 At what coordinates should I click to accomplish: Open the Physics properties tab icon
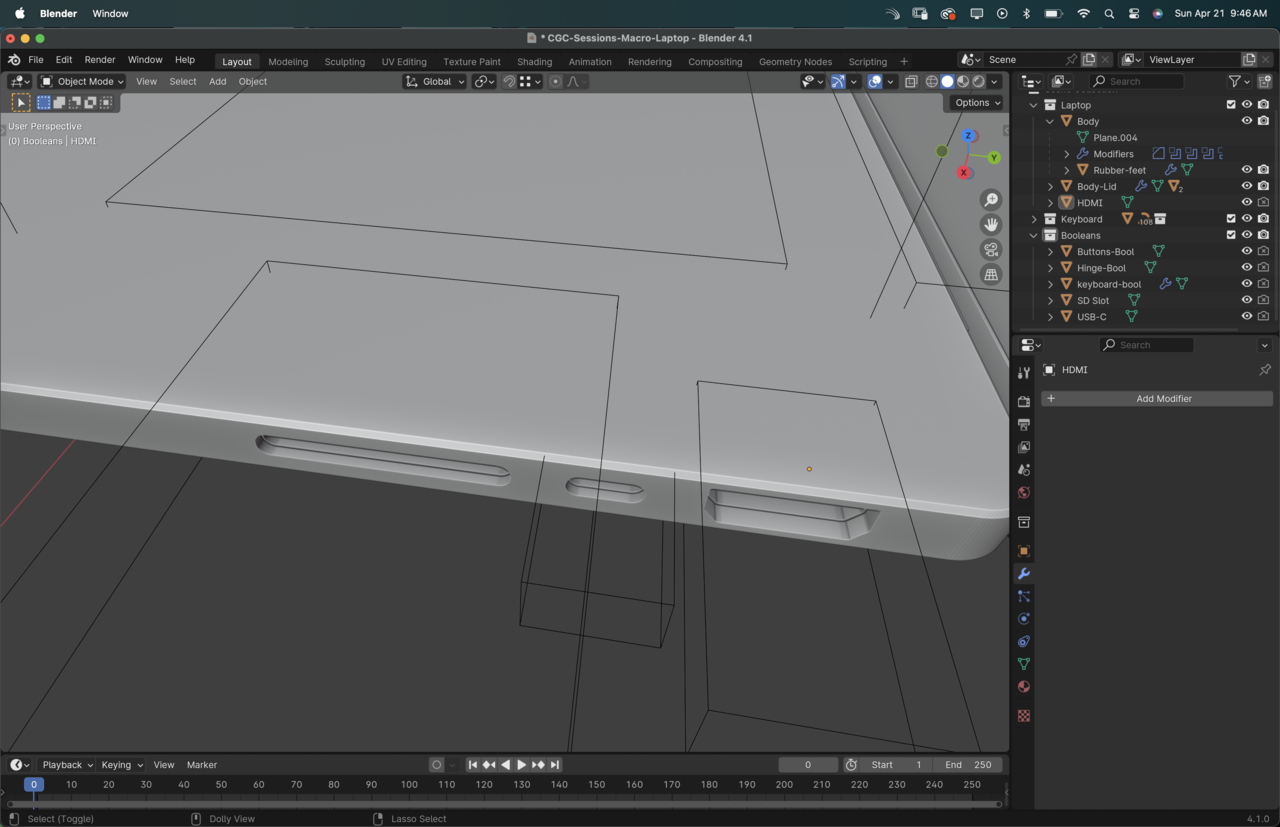[1023, 619]
